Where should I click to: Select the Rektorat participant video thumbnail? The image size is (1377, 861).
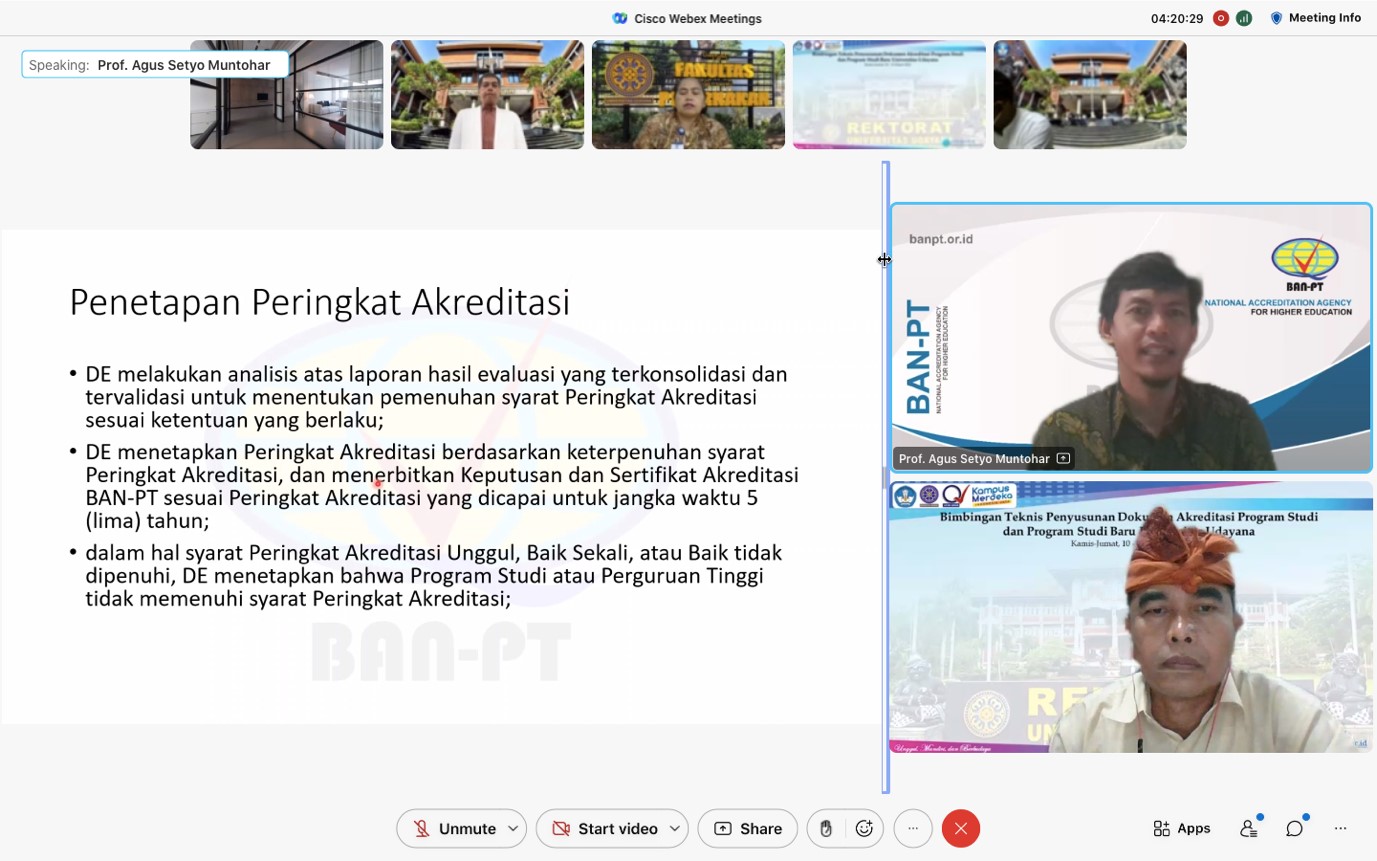click(889, 95)
